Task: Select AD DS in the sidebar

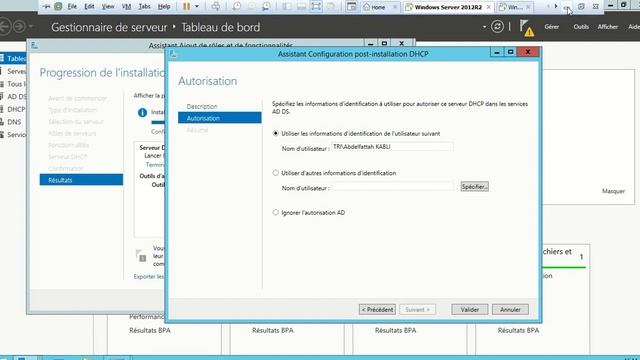Action: [13, 97]
